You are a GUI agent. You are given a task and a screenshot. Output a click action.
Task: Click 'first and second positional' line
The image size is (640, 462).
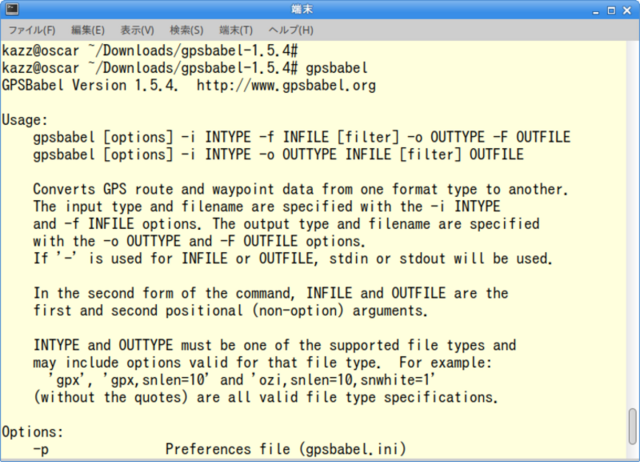[x=231, y=311]
